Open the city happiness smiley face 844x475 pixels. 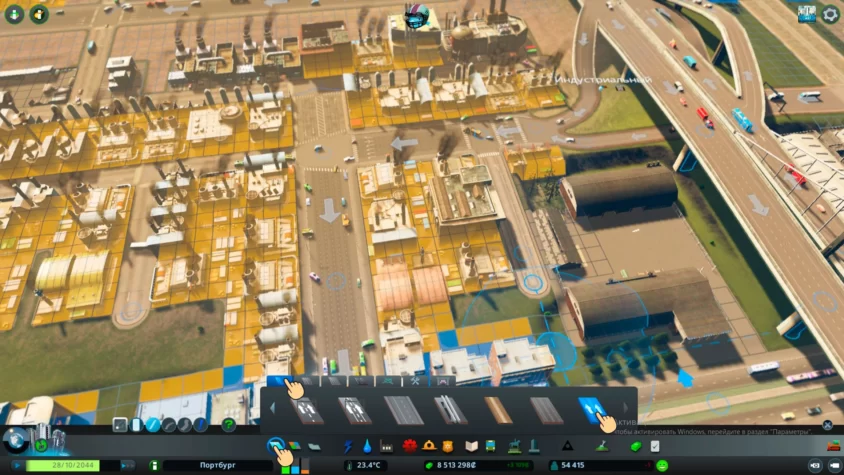pyautogui.click(x=662, y=465)
